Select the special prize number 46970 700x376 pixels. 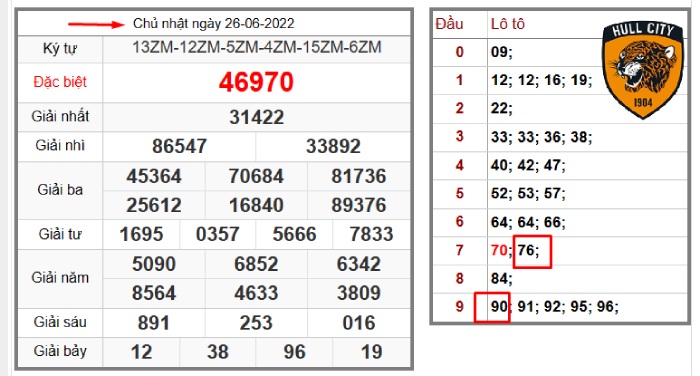[256, 82]
